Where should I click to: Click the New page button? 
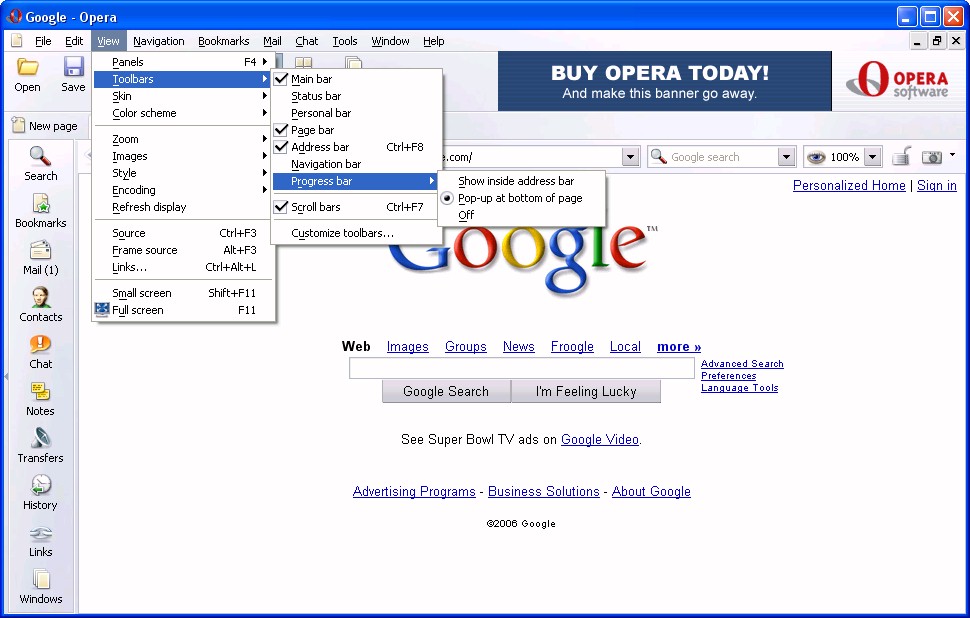pos(45,126)
